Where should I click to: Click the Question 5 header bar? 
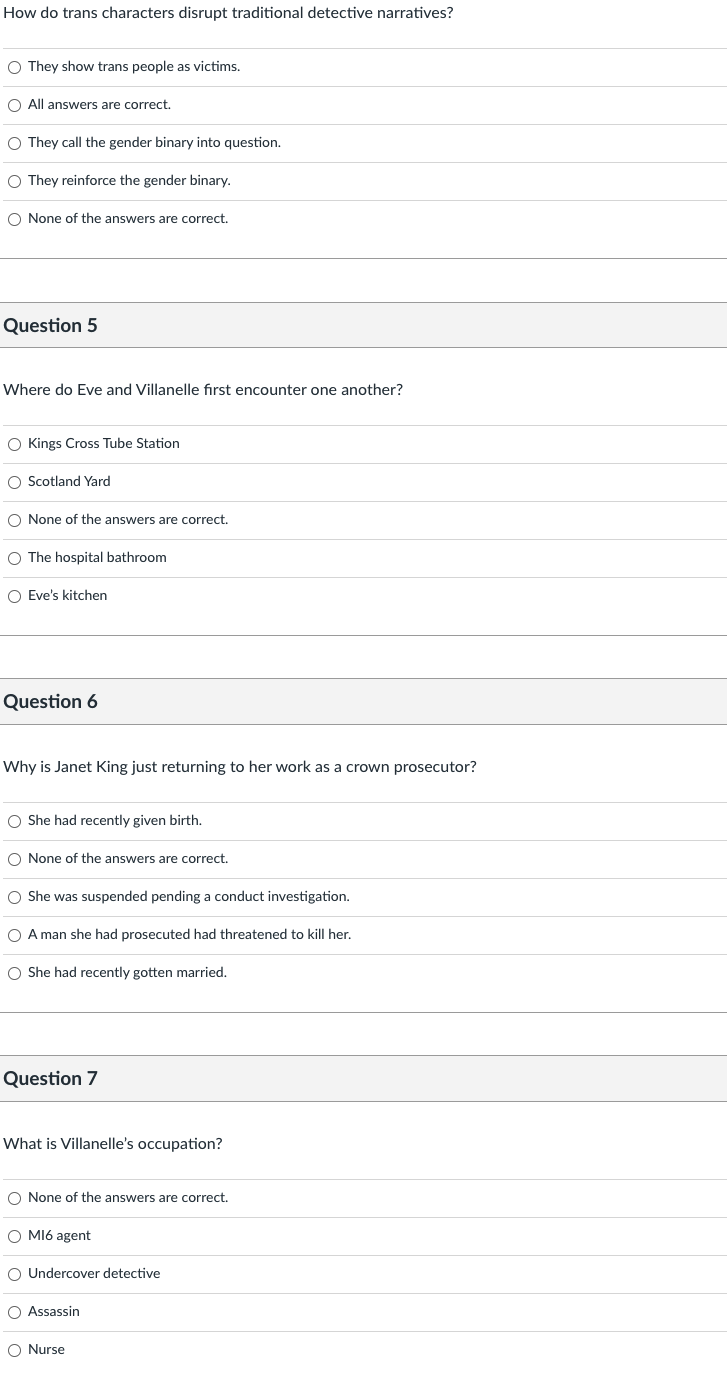pyautogui.click(x=363, y=325)
